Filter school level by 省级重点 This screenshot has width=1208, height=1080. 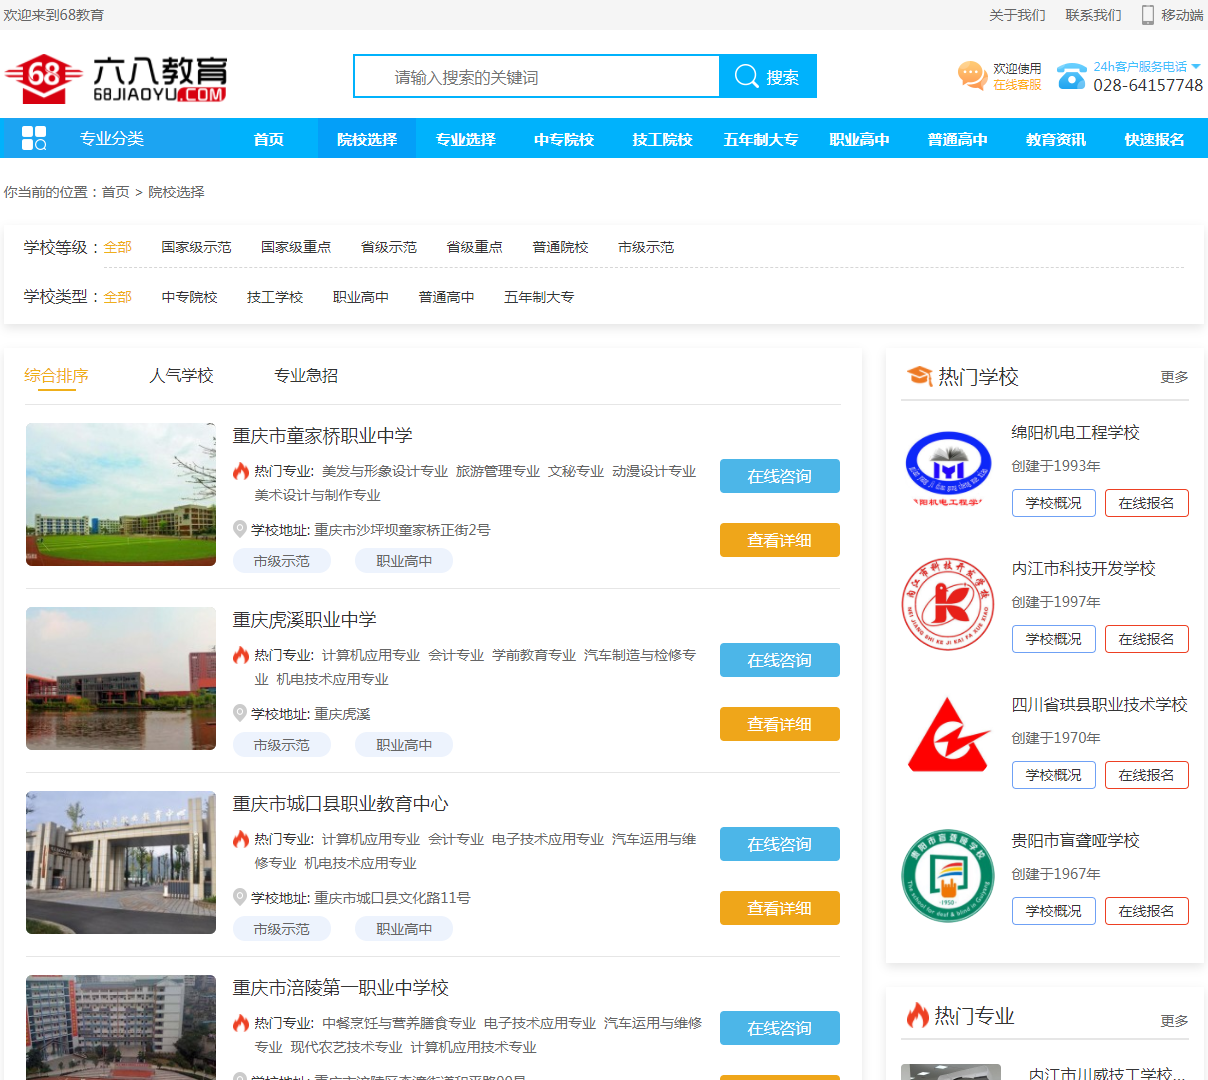[475, 247]
